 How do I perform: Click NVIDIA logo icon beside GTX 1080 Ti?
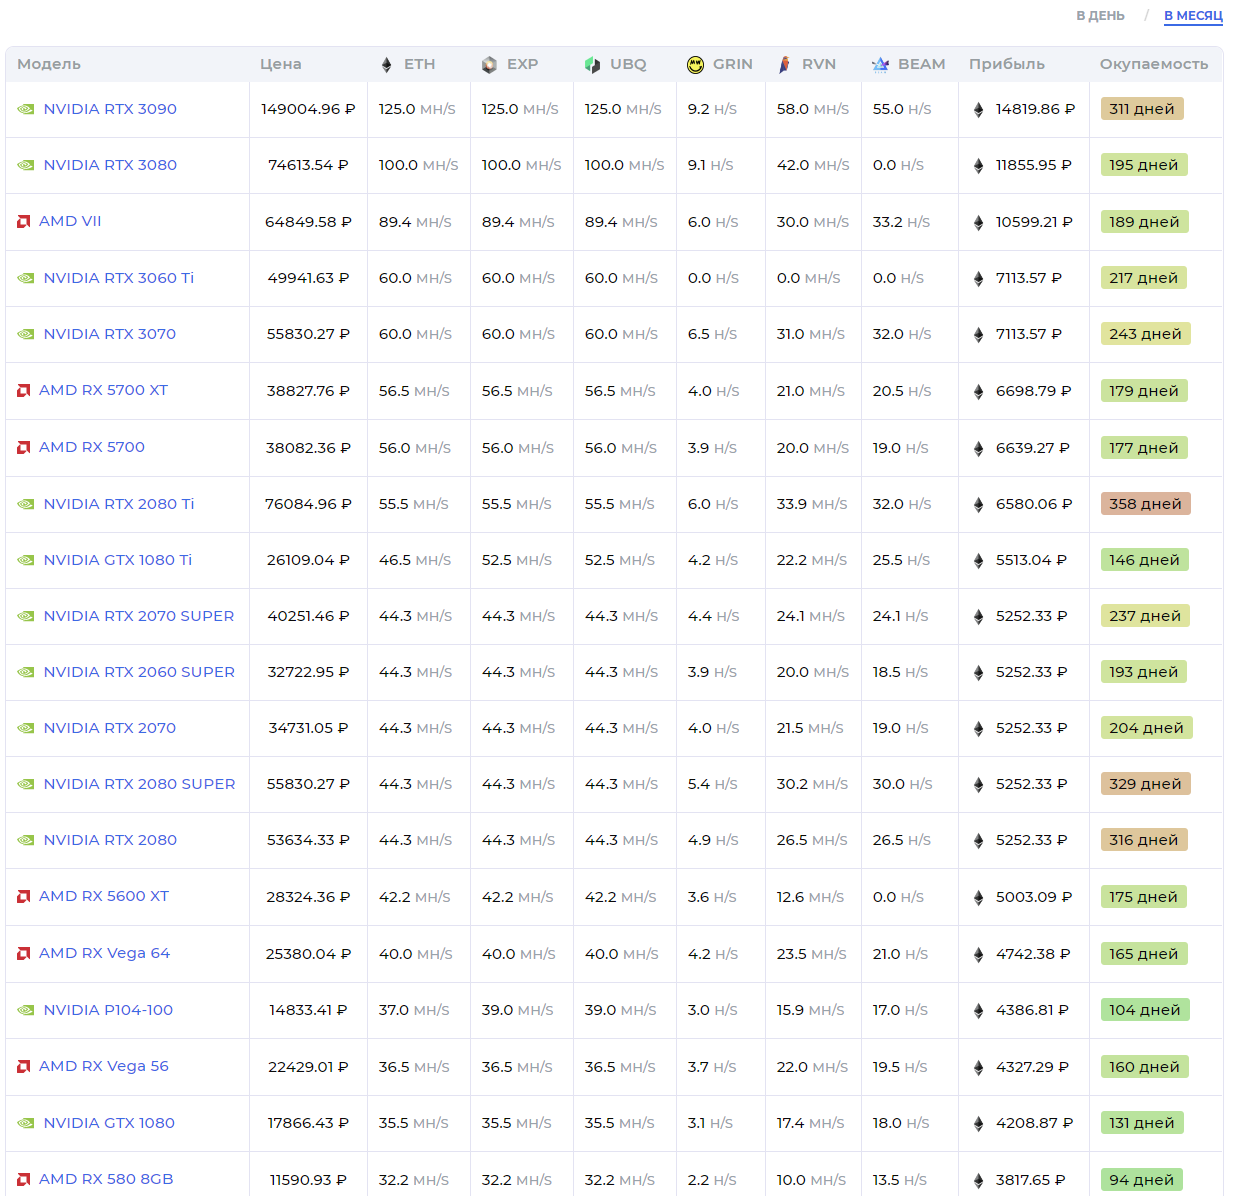(x=26, y=561)
